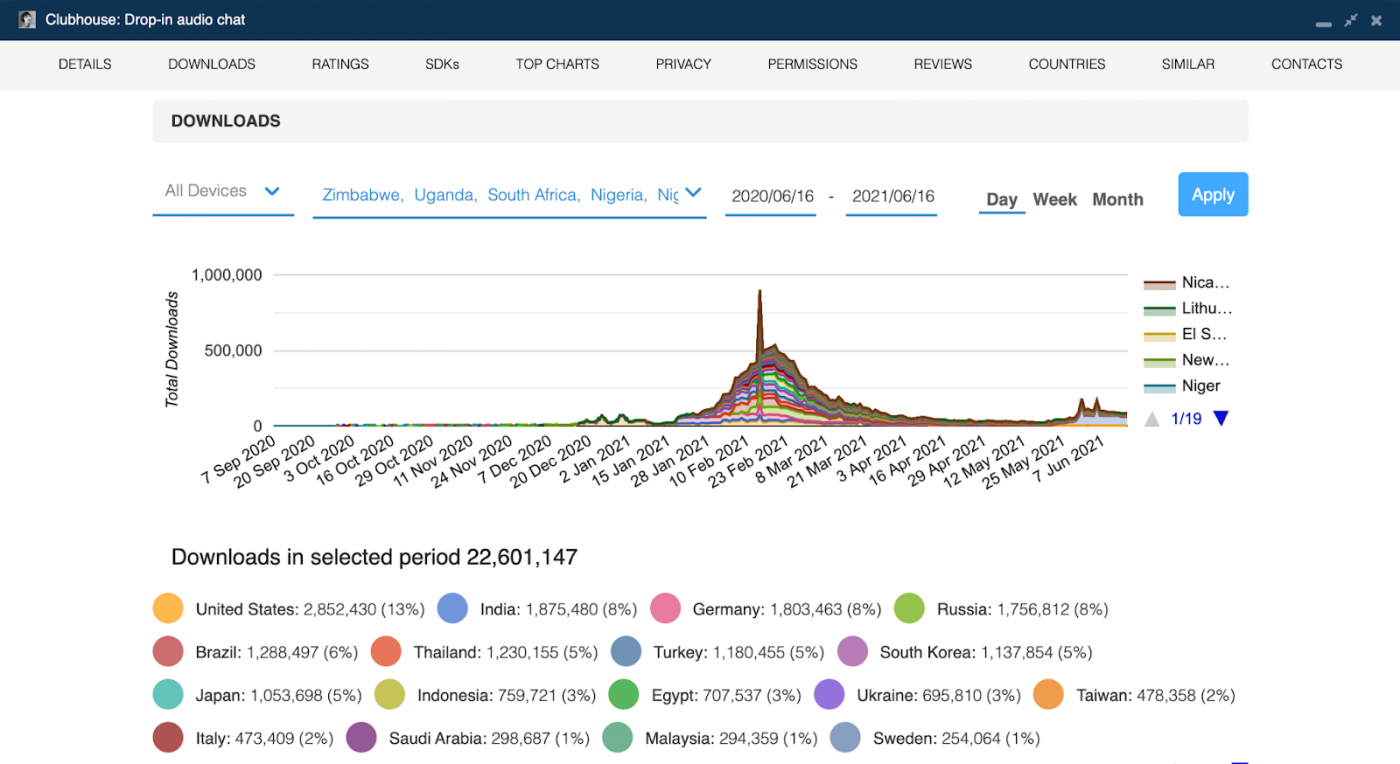Viewport: 1400px width, 764px height.
Task: Click "Russia: 1,756,812 (8%)" text
Action: [x=1023, y=609]
